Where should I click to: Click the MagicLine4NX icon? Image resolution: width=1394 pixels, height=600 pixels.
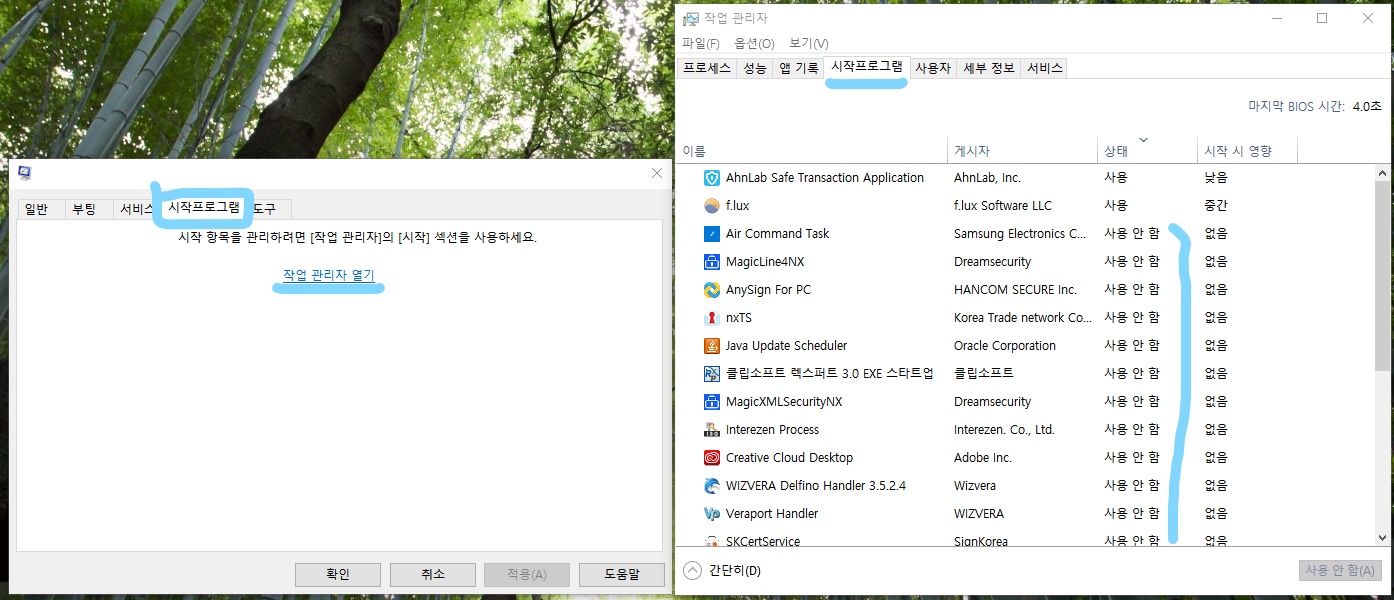712,262
